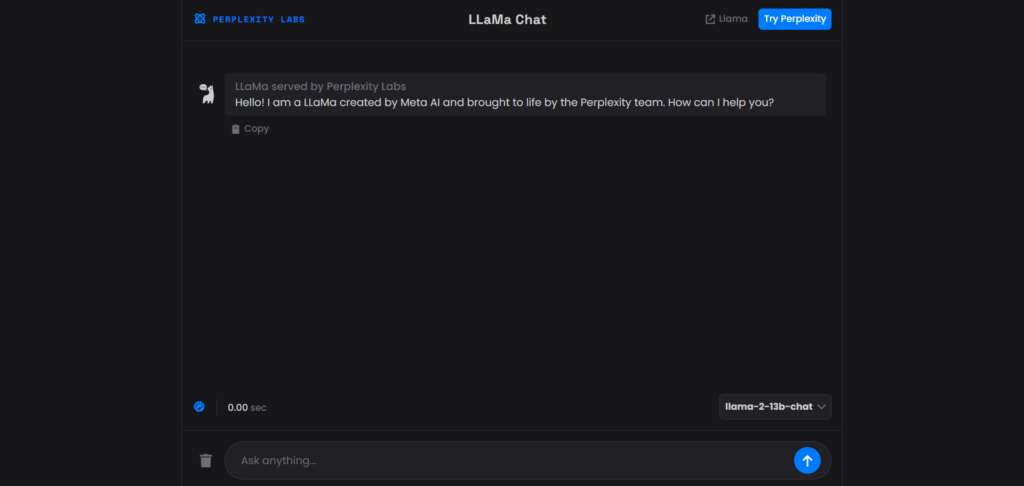The image size is (1024, 486).
Task: Click the Try Perplexity button
Action: coord(794,19)
